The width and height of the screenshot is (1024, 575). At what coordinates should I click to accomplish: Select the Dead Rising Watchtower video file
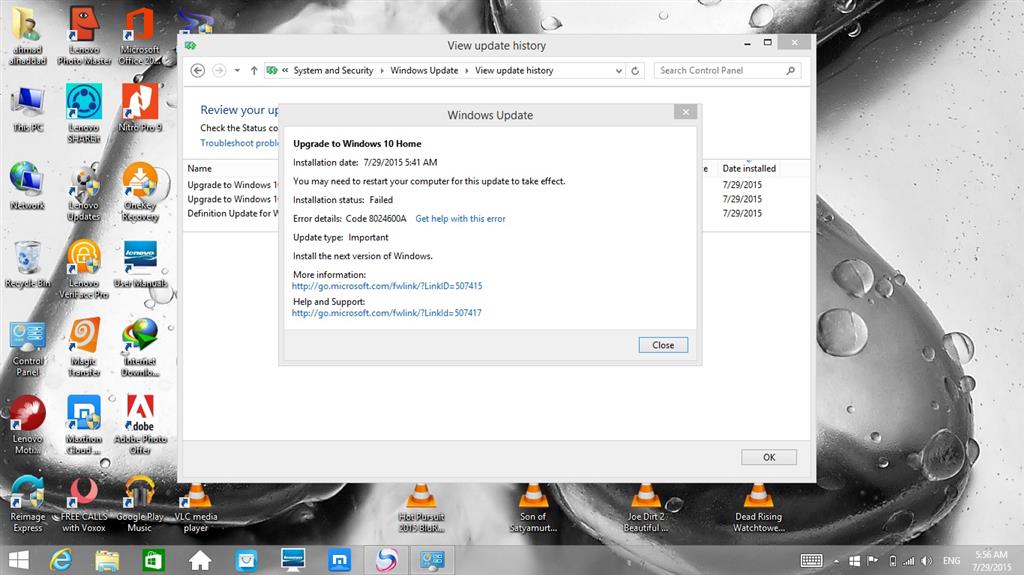tap(758, 507)
